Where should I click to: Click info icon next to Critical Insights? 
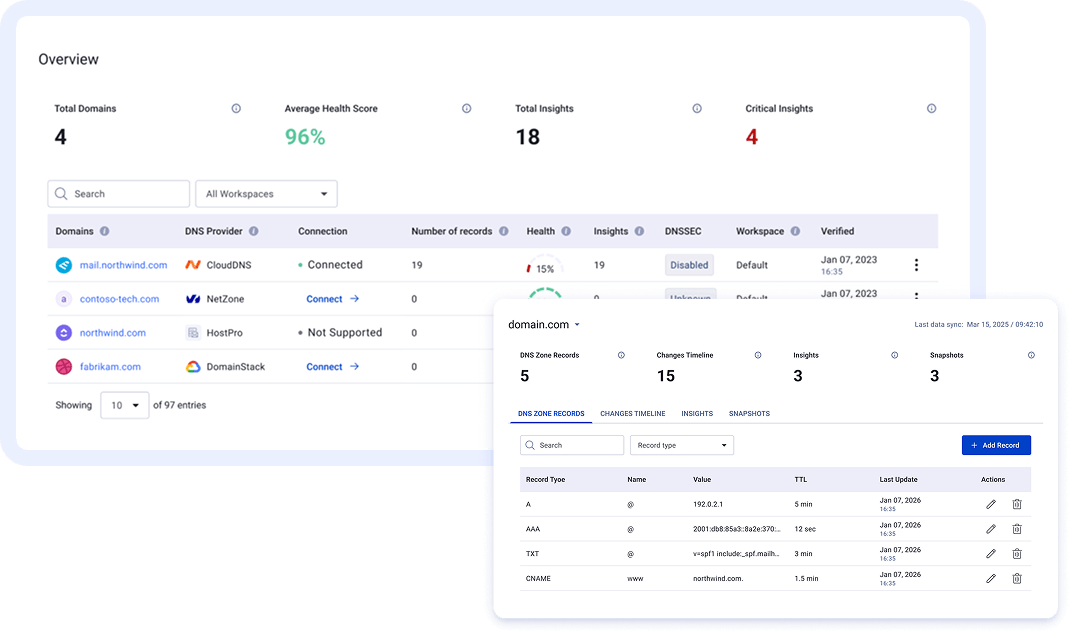[931, 109]
